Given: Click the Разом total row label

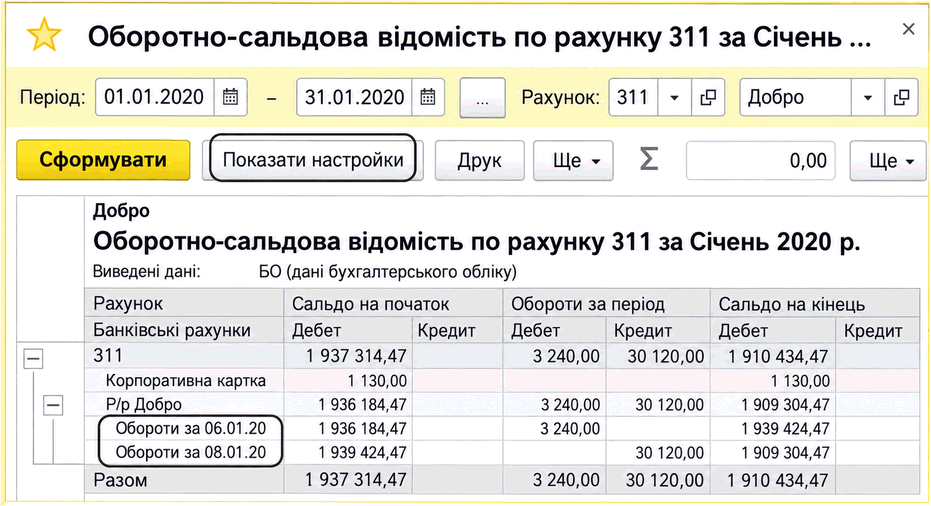Looking at the screenshot, I should pyautogui.click(x=121, y=480).
